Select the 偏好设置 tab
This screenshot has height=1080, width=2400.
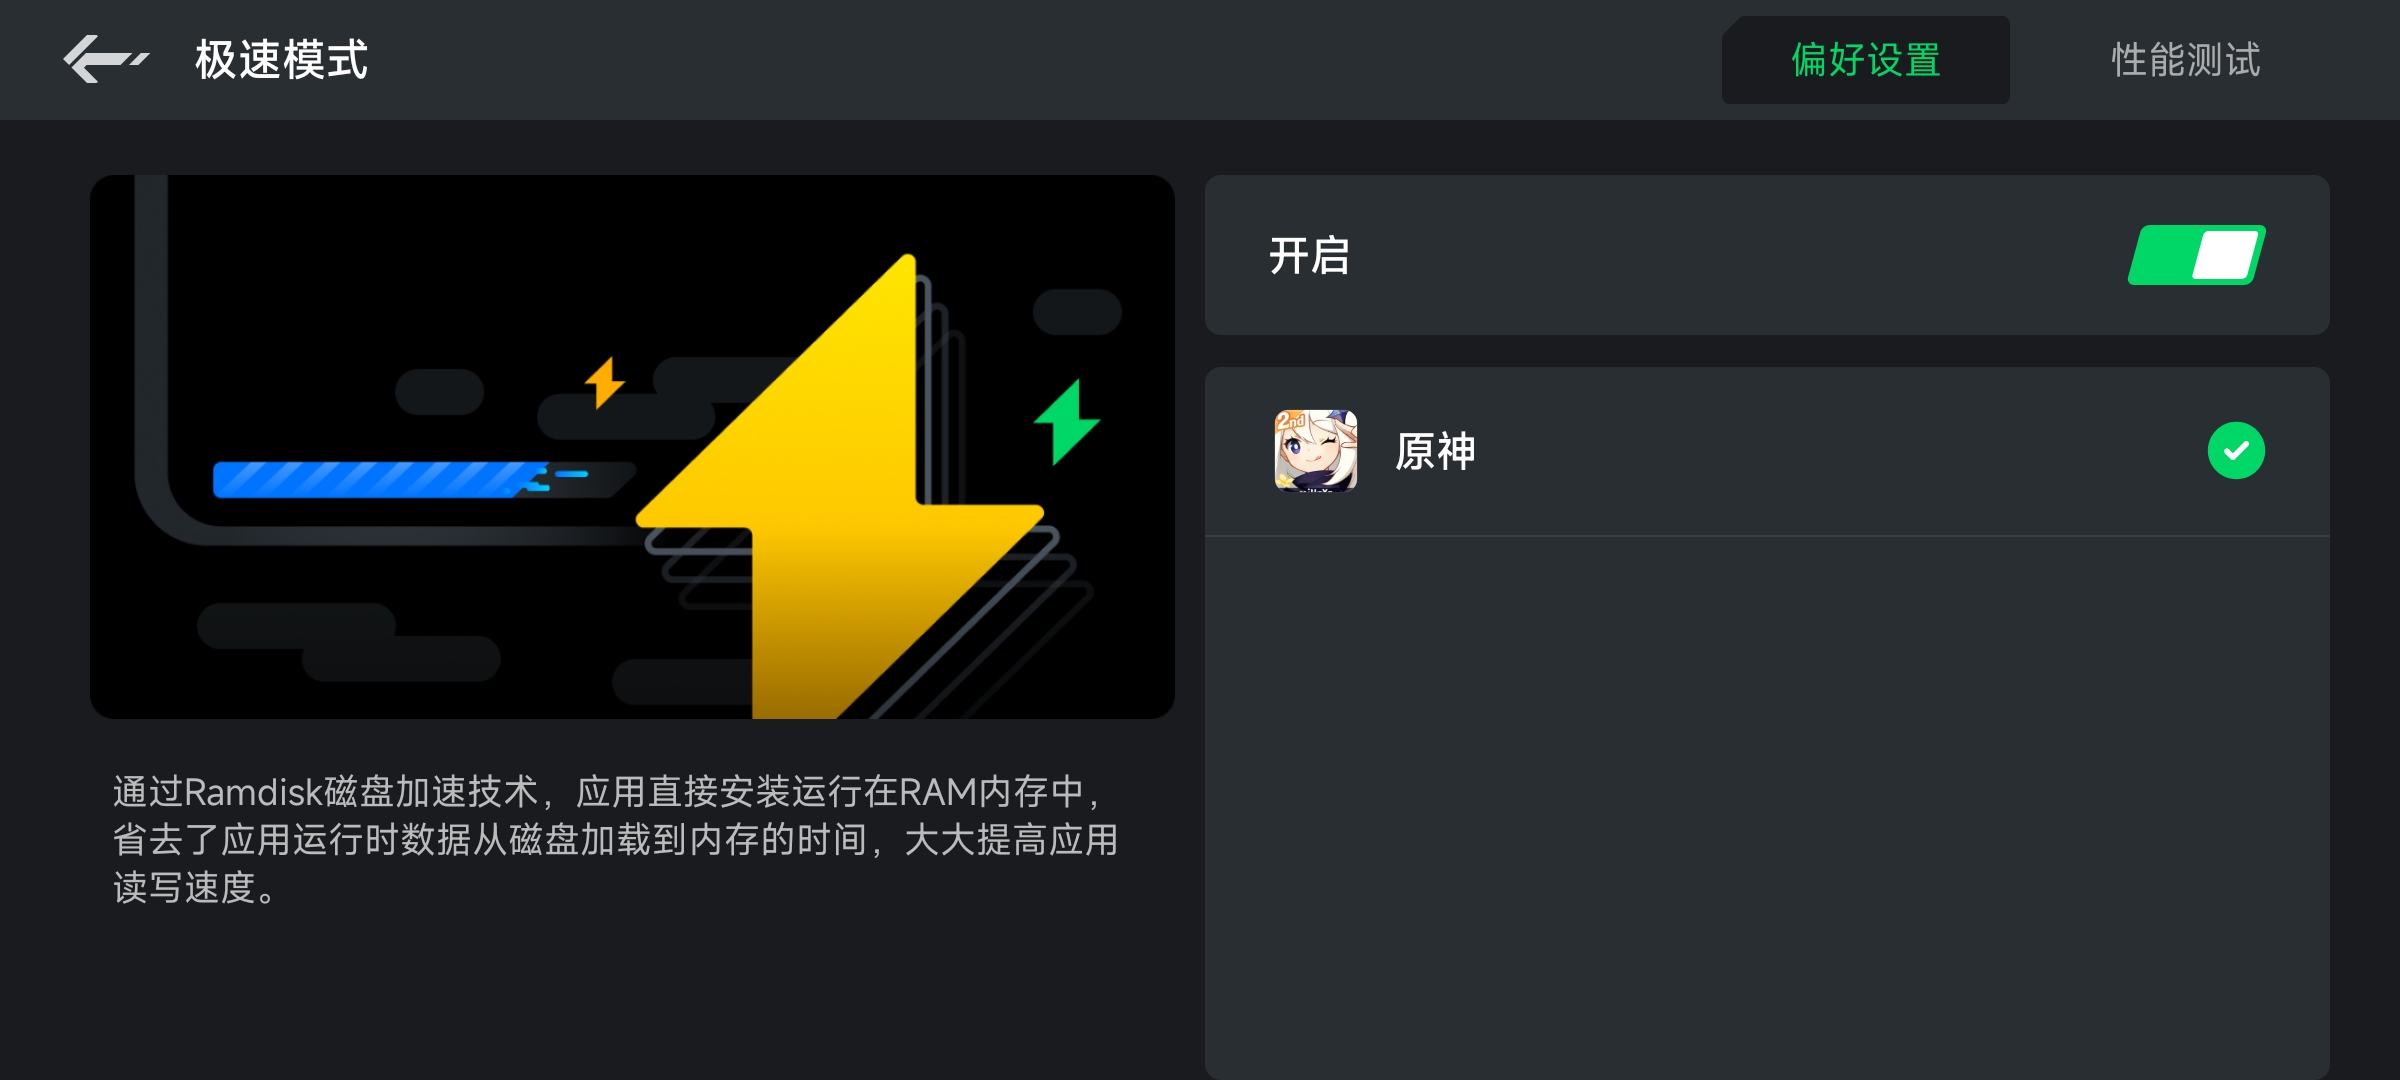pyautogui.click(x=1865, y=60)
